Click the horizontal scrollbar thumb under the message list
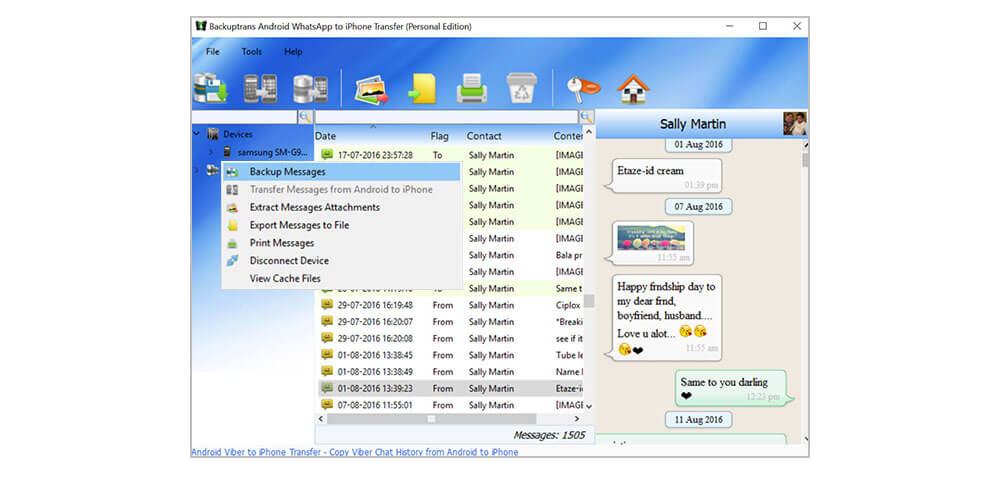Image resolution: width=1000 pixels, height=500 pixels. pos(432,419)
